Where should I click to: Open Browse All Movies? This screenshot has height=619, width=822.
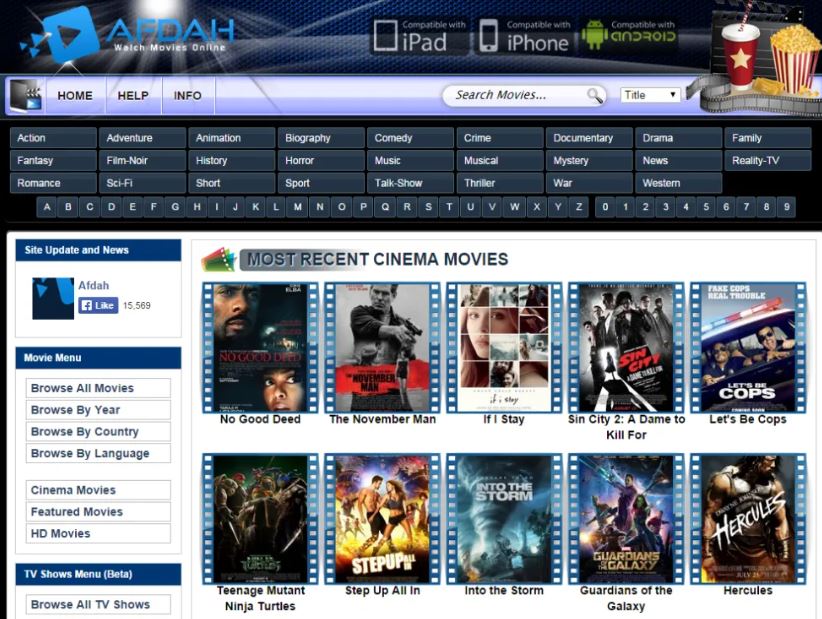coord(97,388)
